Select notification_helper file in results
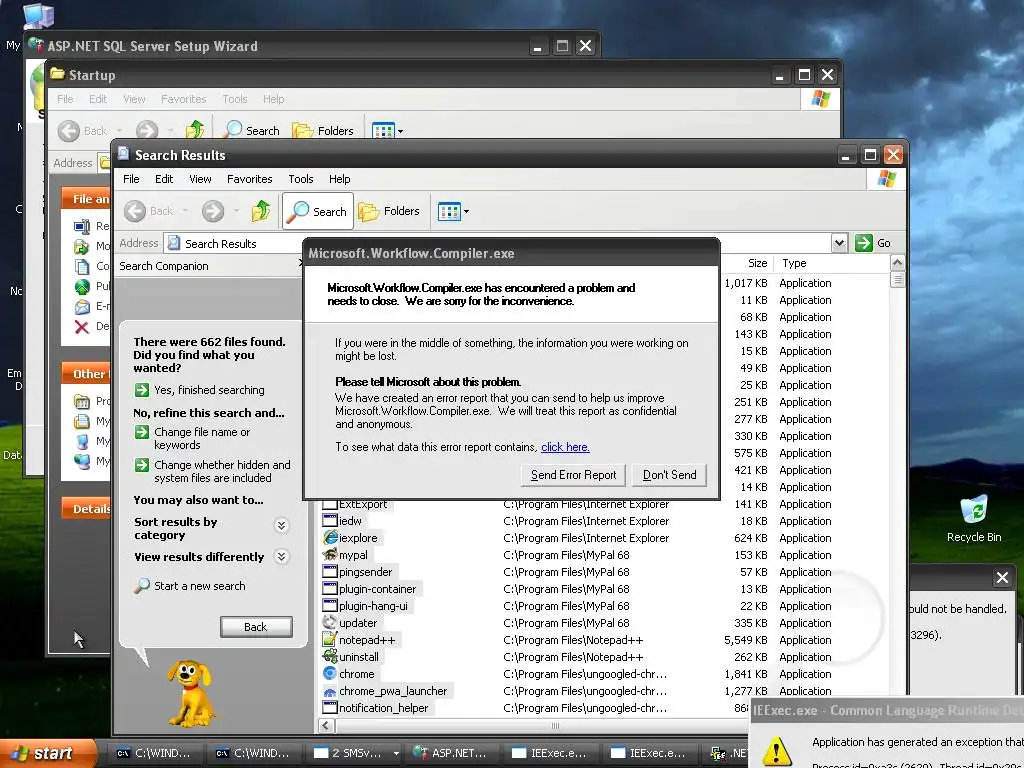The image size is (1024, 768). (376, 708)
